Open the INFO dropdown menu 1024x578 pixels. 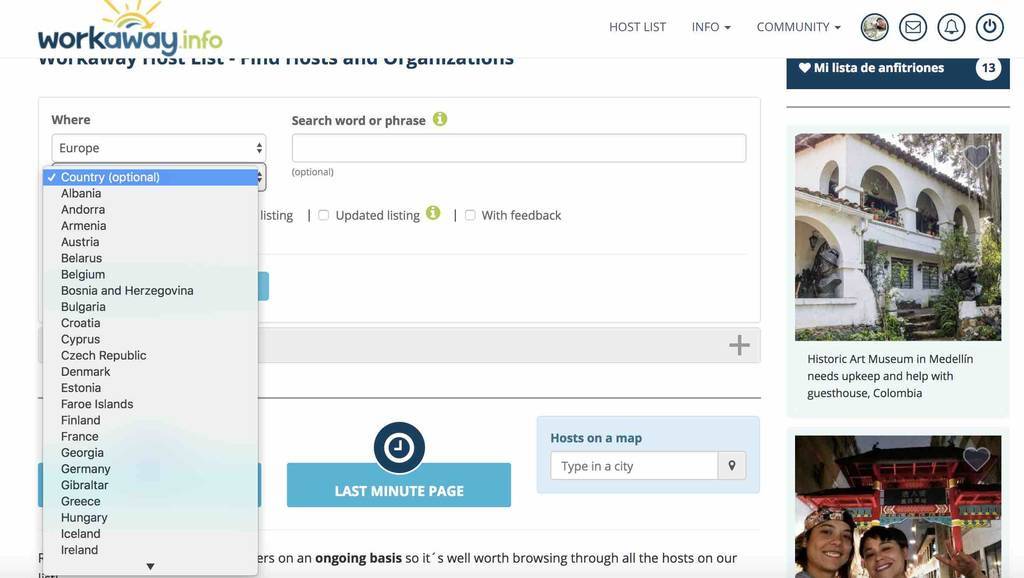point(711,27)
